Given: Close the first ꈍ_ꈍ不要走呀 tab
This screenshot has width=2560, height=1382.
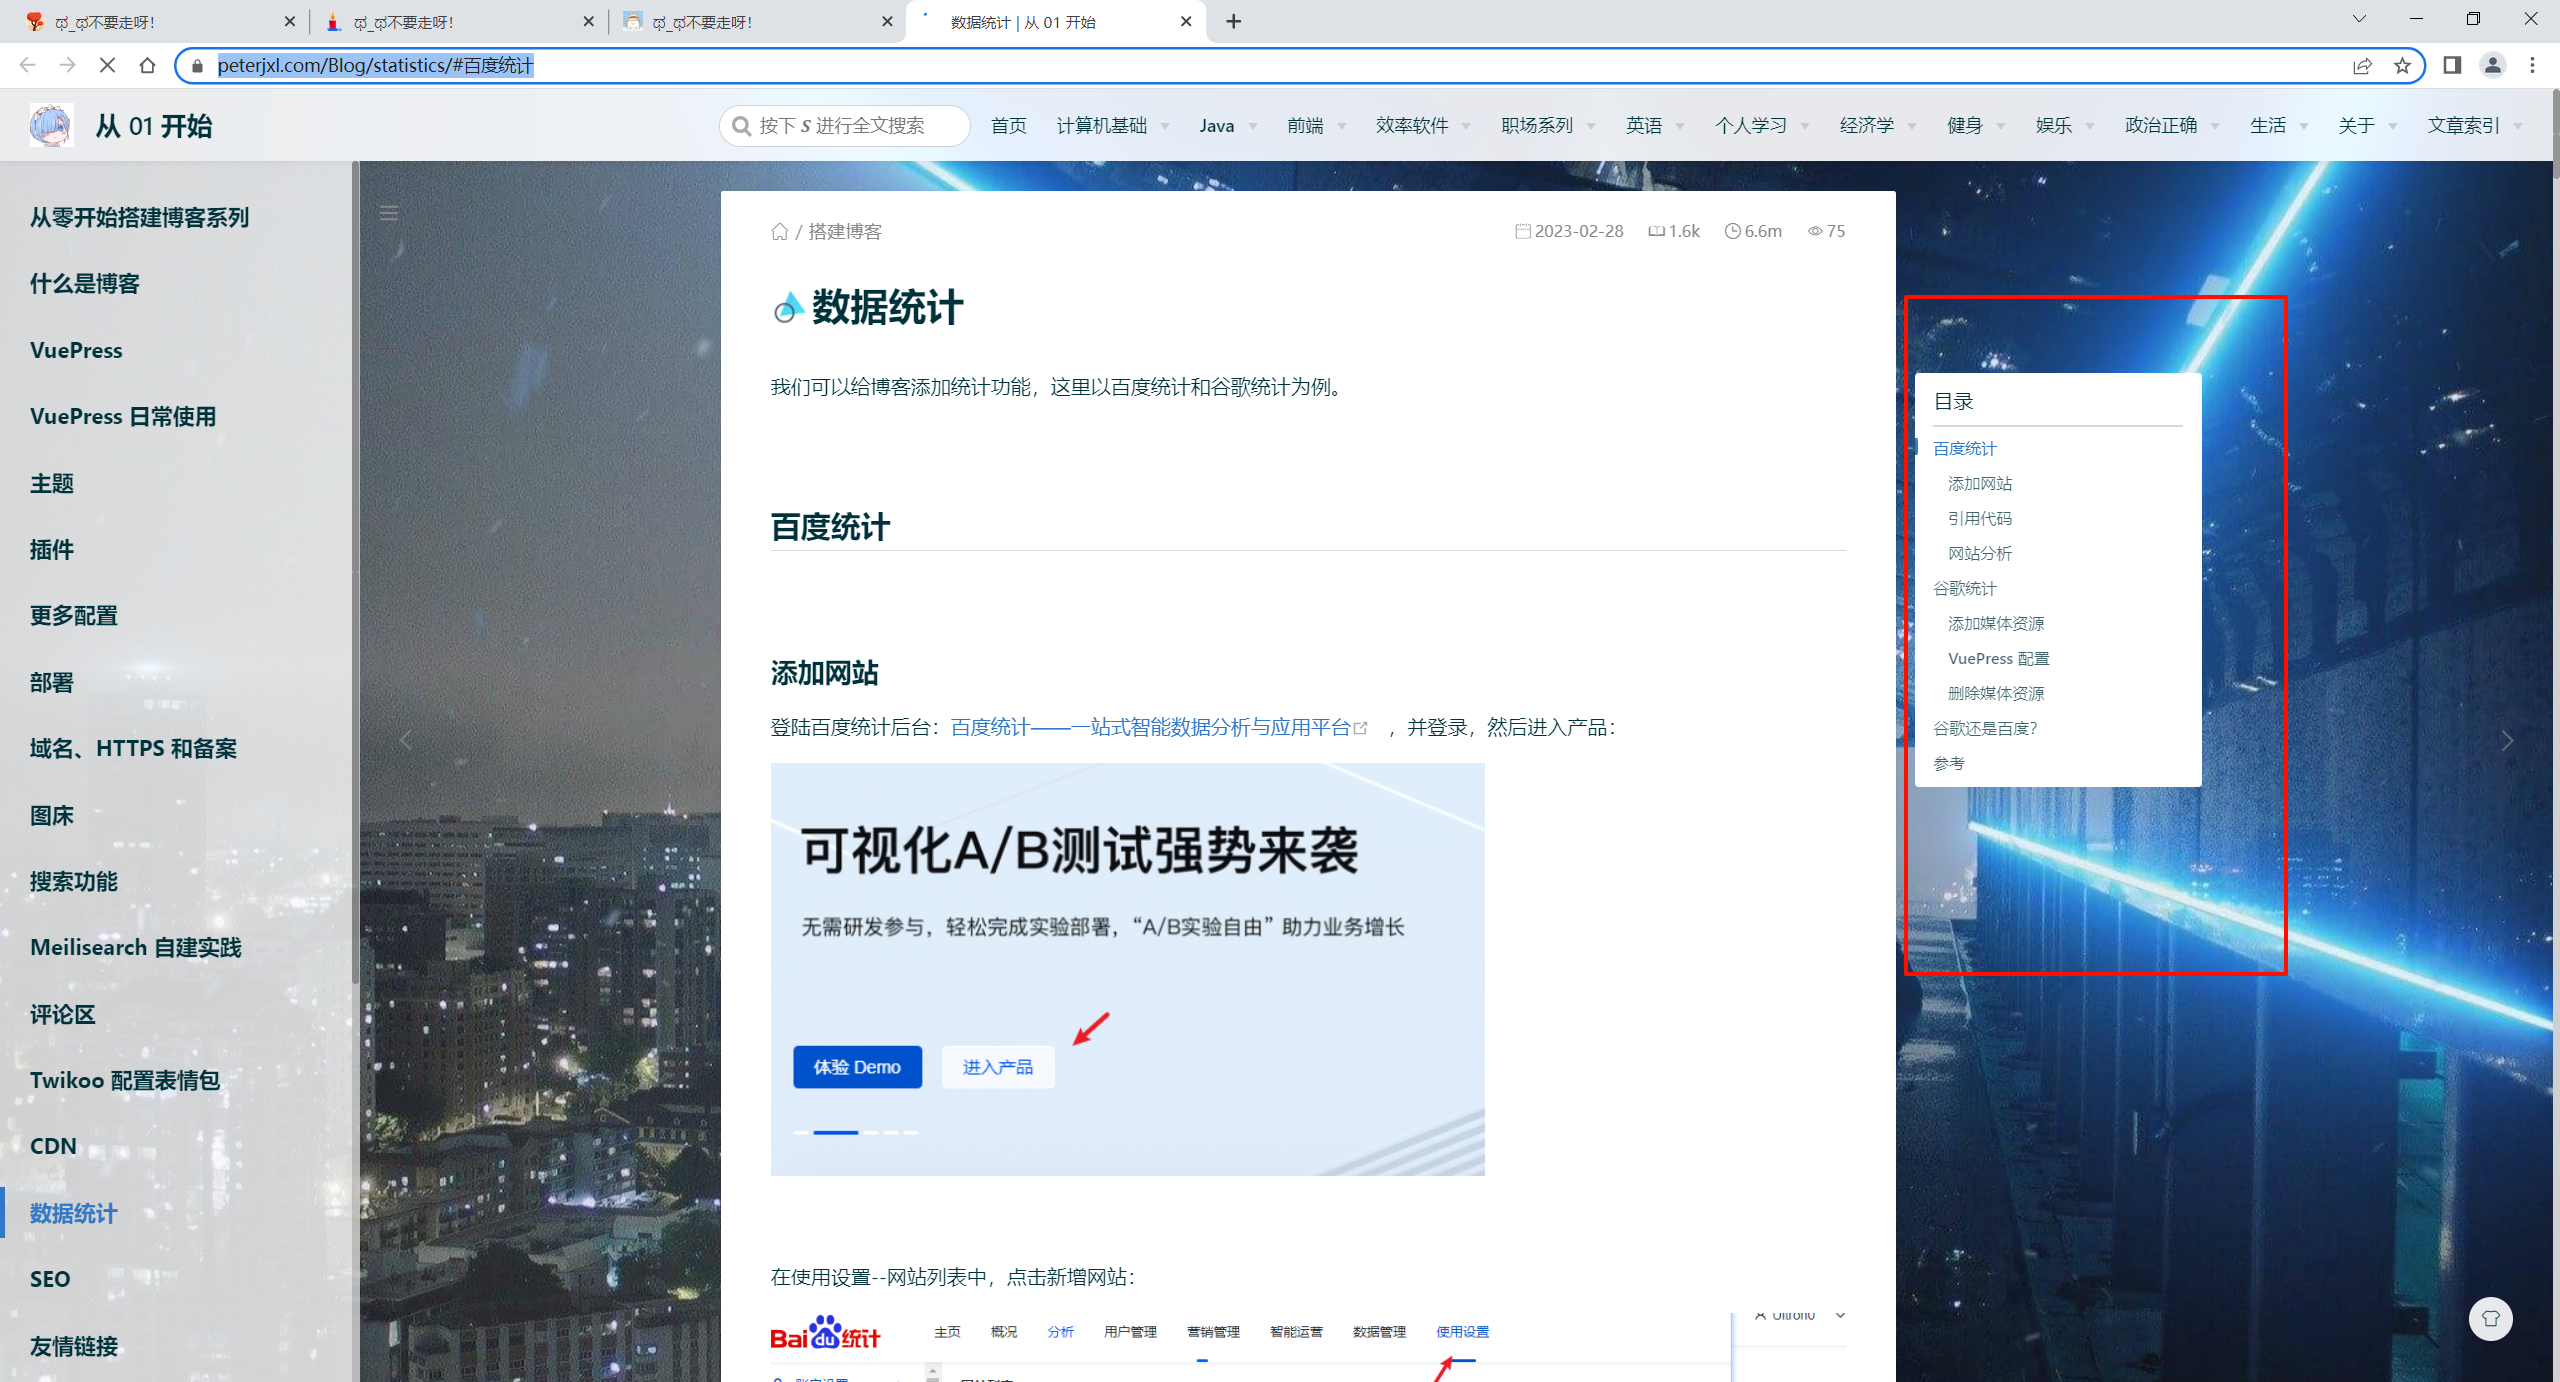Looking at the screenshot, I should (290, 21).
